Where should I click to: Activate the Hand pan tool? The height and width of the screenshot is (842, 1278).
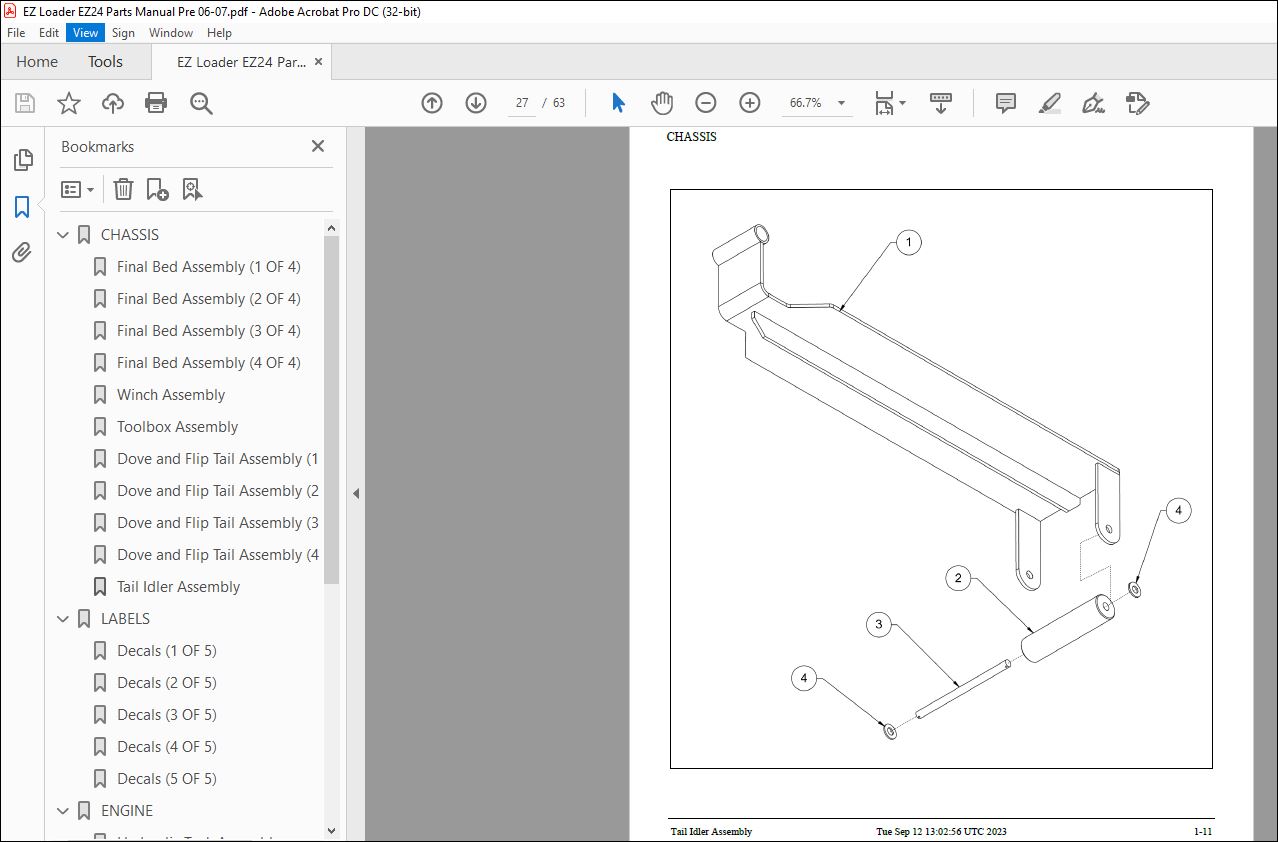pyautogui.click(x=662, y=103)
